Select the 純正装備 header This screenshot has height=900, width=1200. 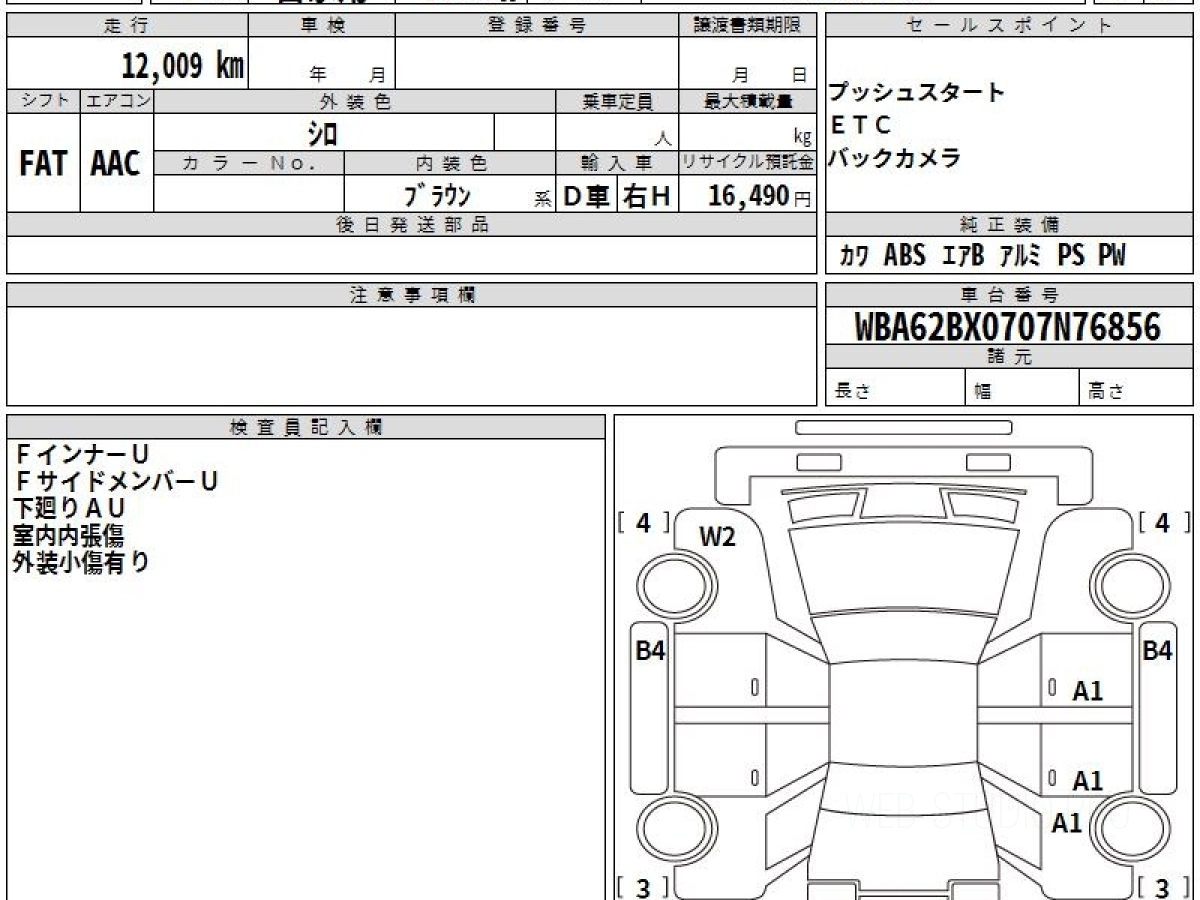1010,225
